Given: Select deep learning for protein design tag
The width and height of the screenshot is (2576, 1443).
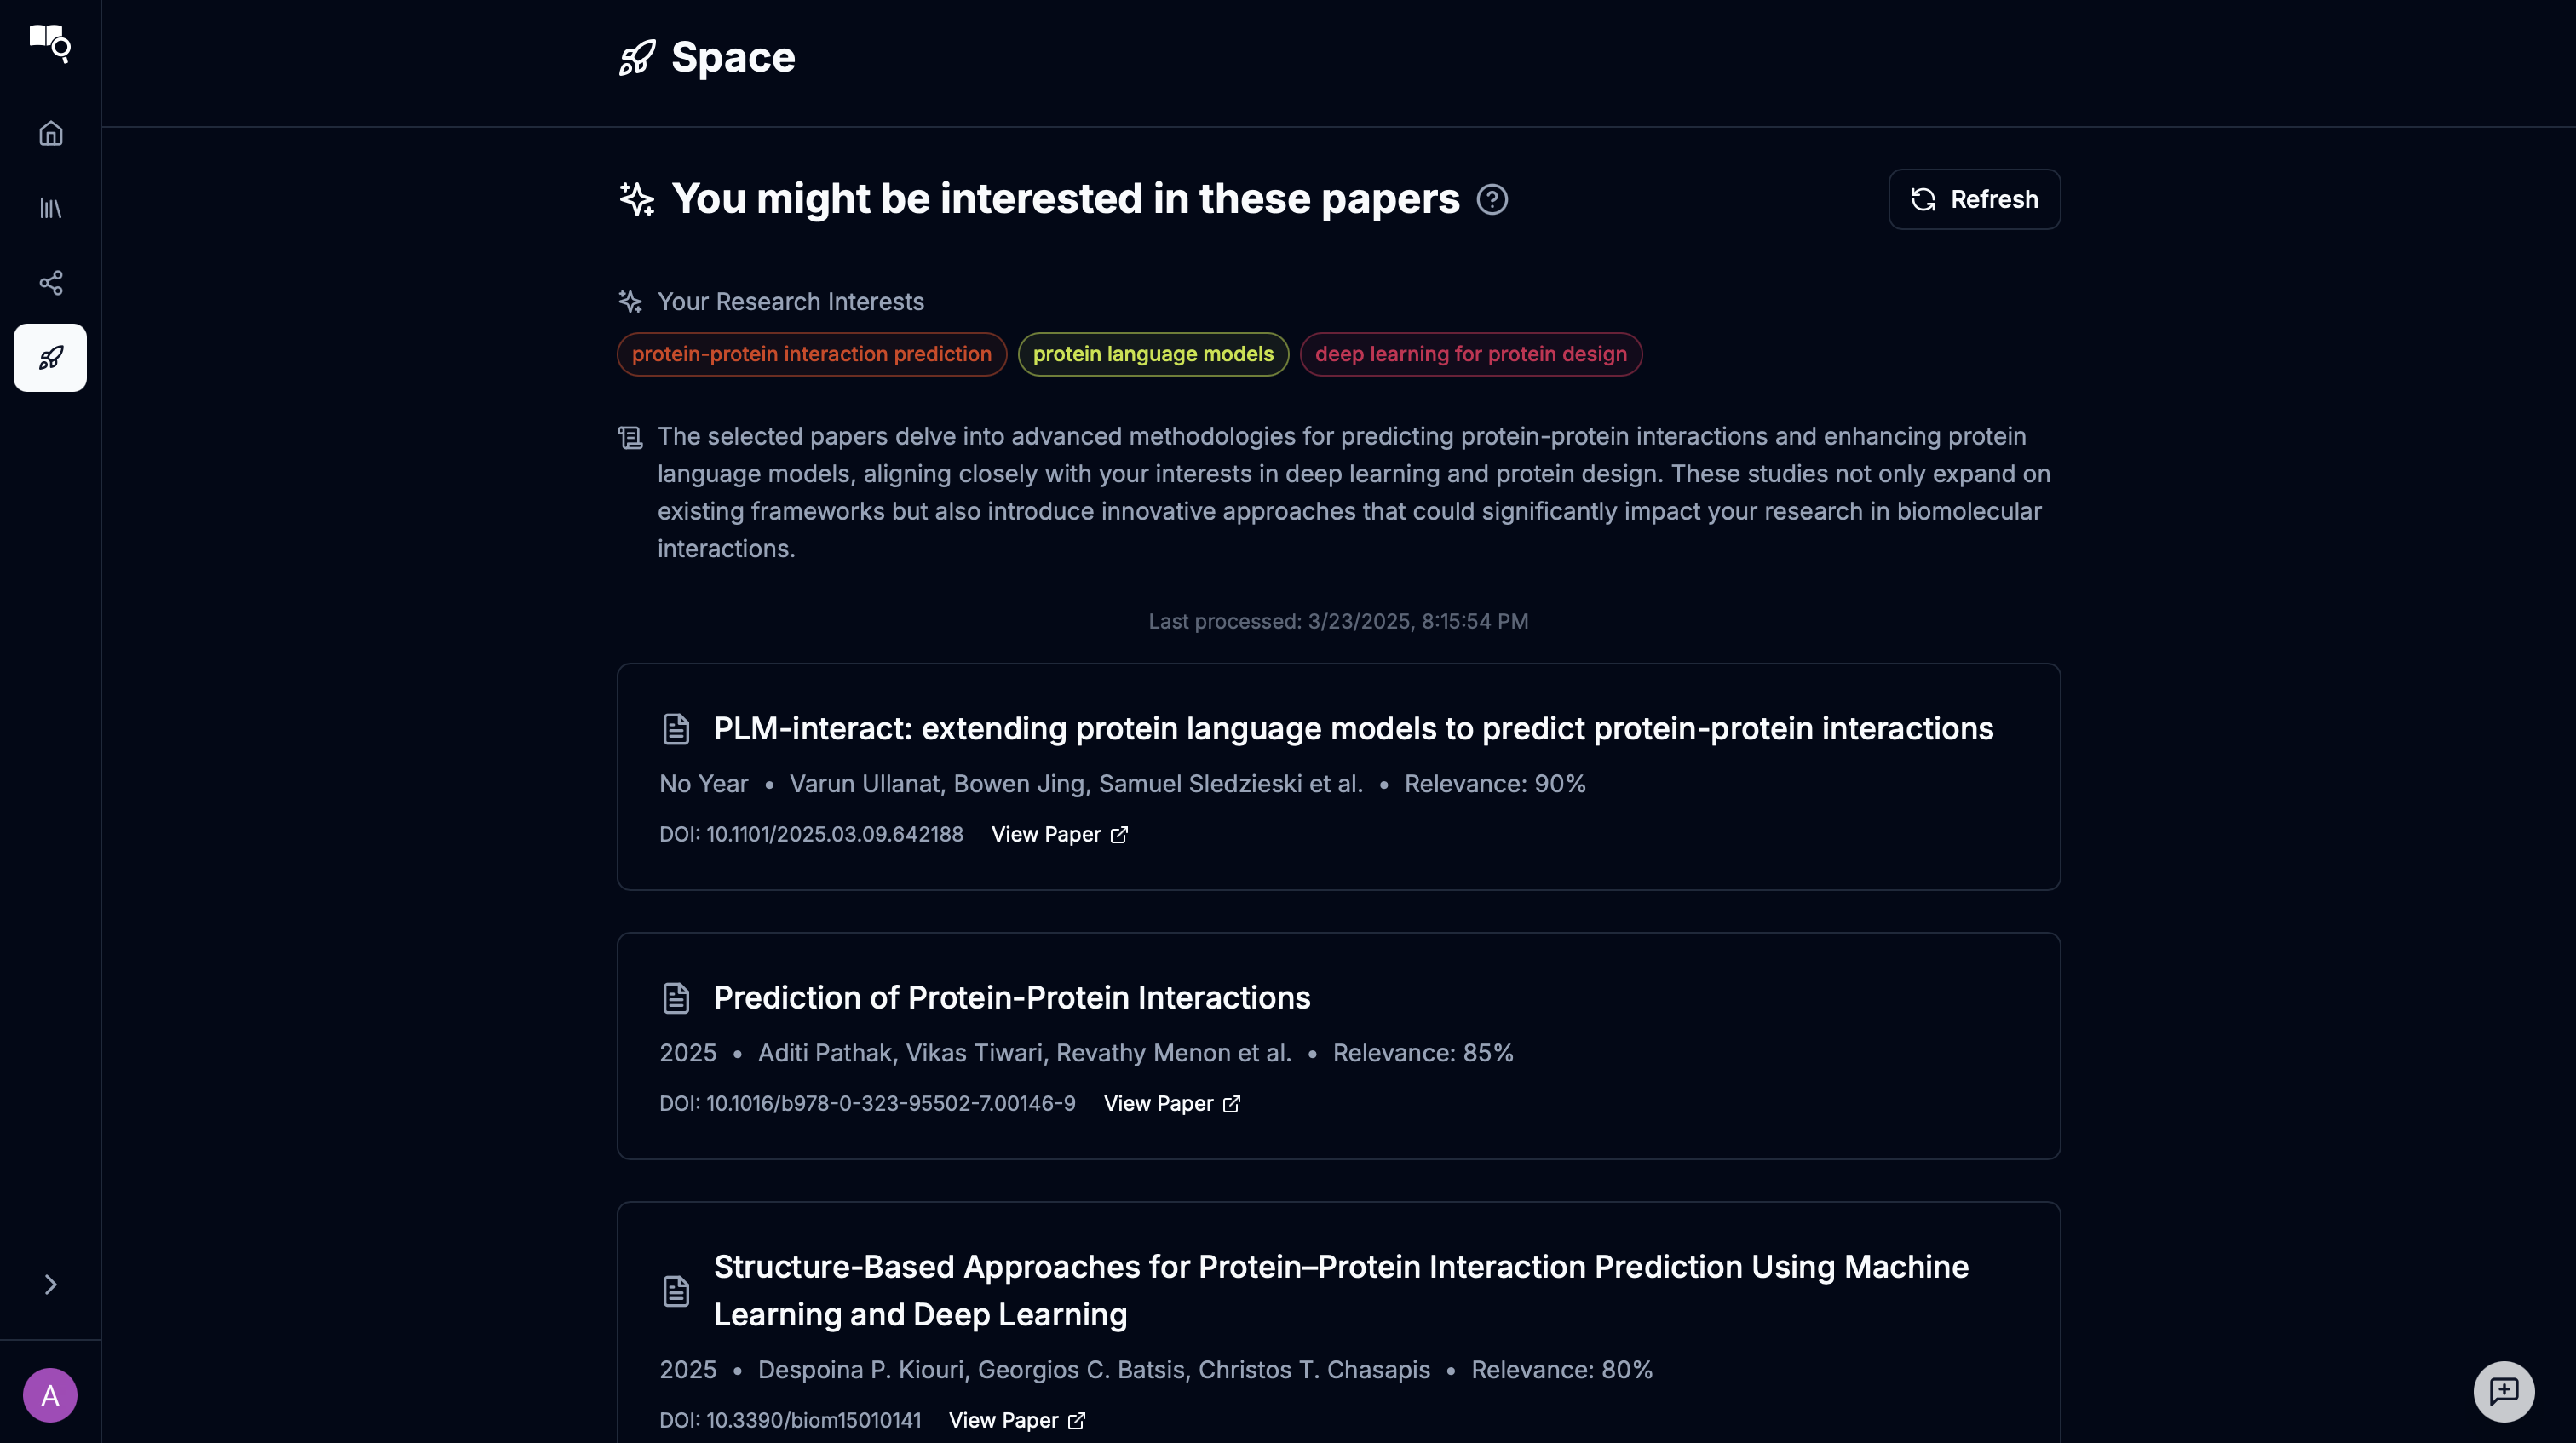Looking at the screenshot, I should point(1470,354).
